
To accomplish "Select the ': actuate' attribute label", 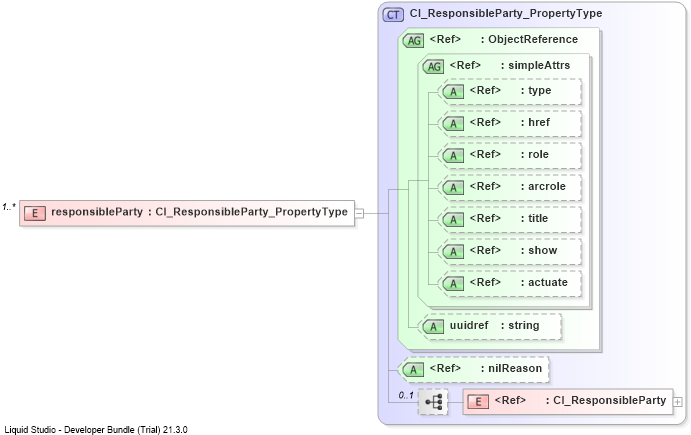I will click(x=544, y=282).
